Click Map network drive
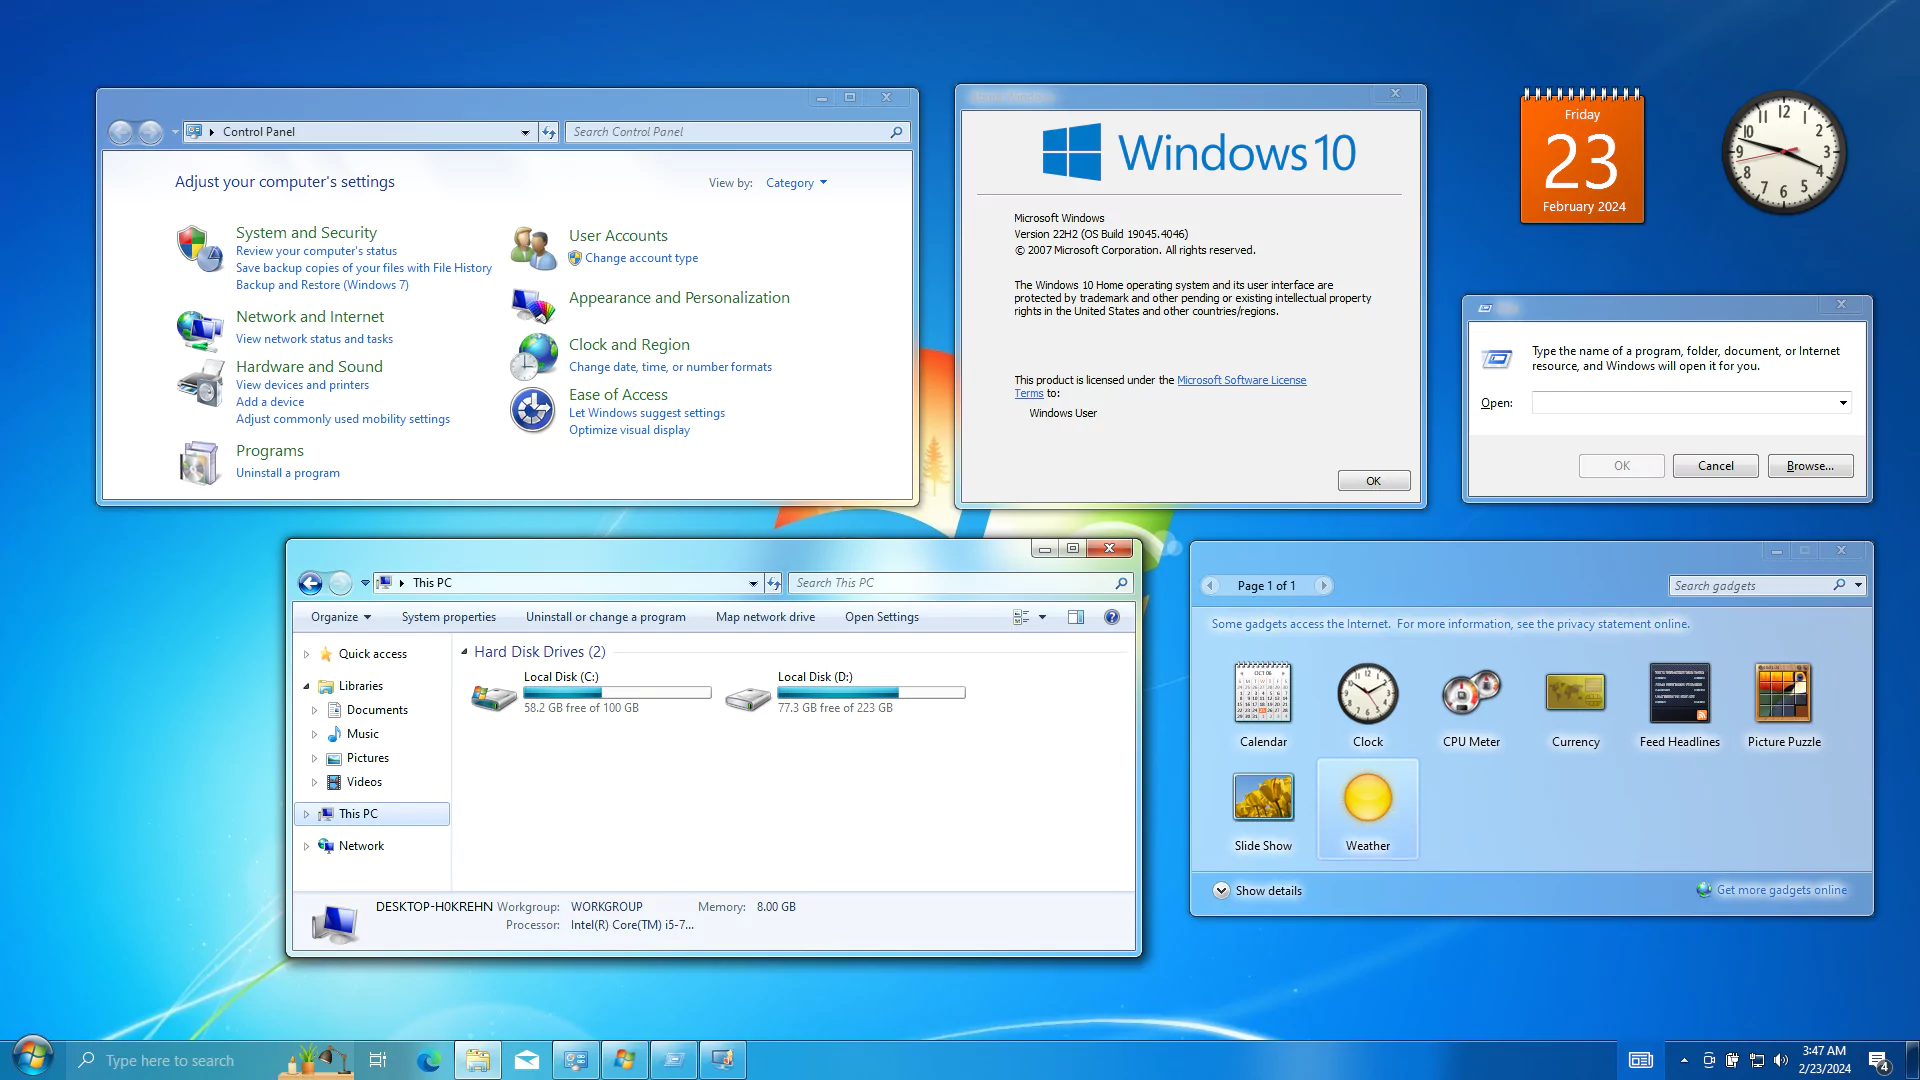Image resolution: width=1920 pixels, height=1080 pixels. (x=765, y=617)
